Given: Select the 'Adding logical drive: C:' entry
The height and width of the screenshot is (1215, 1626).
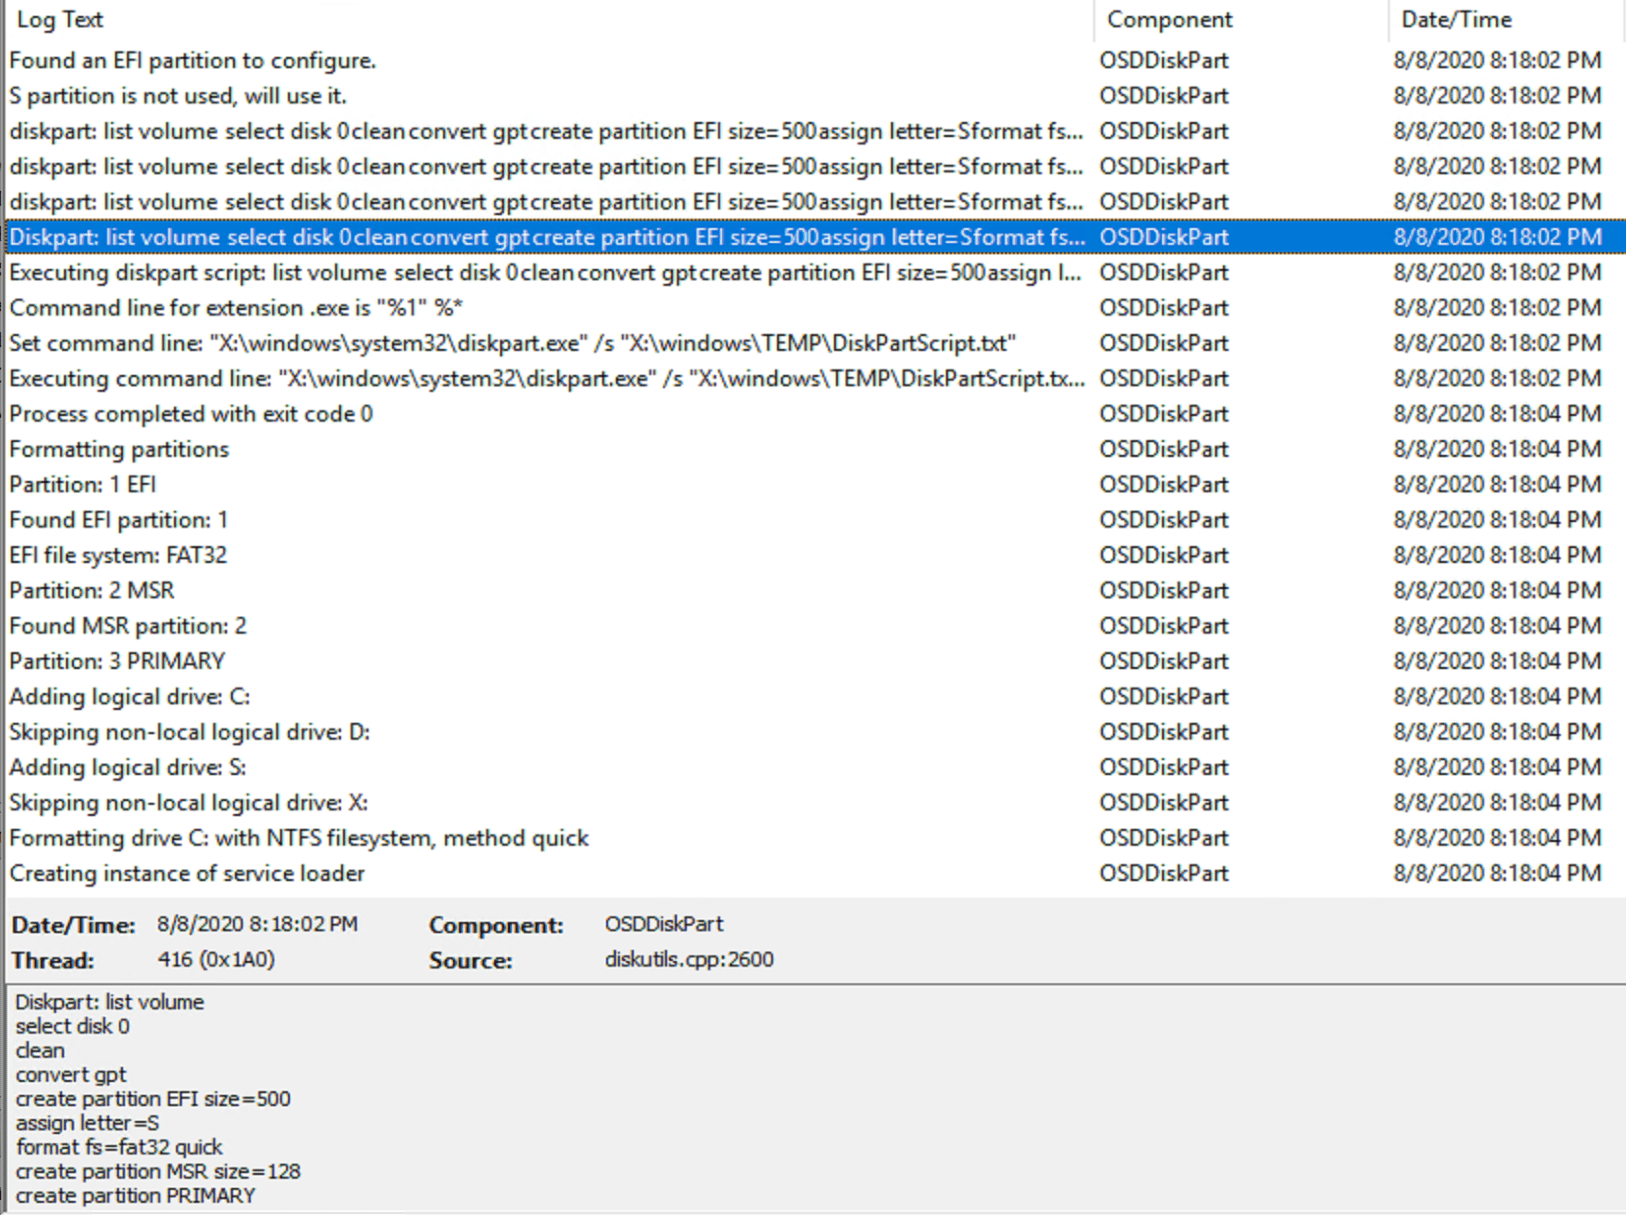Looking at the screenshot, I should 130,696.
